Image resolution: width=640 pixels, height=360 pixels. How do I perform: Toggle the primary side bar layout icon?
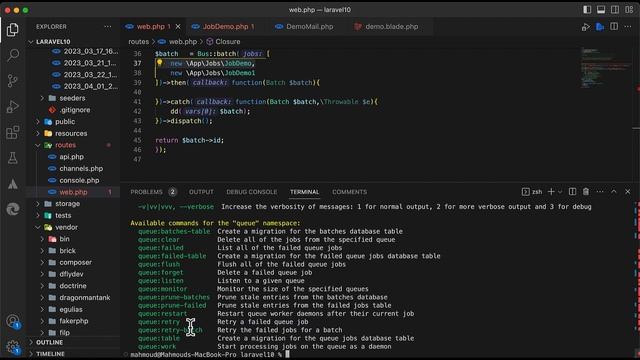click(x=587, y=10)
